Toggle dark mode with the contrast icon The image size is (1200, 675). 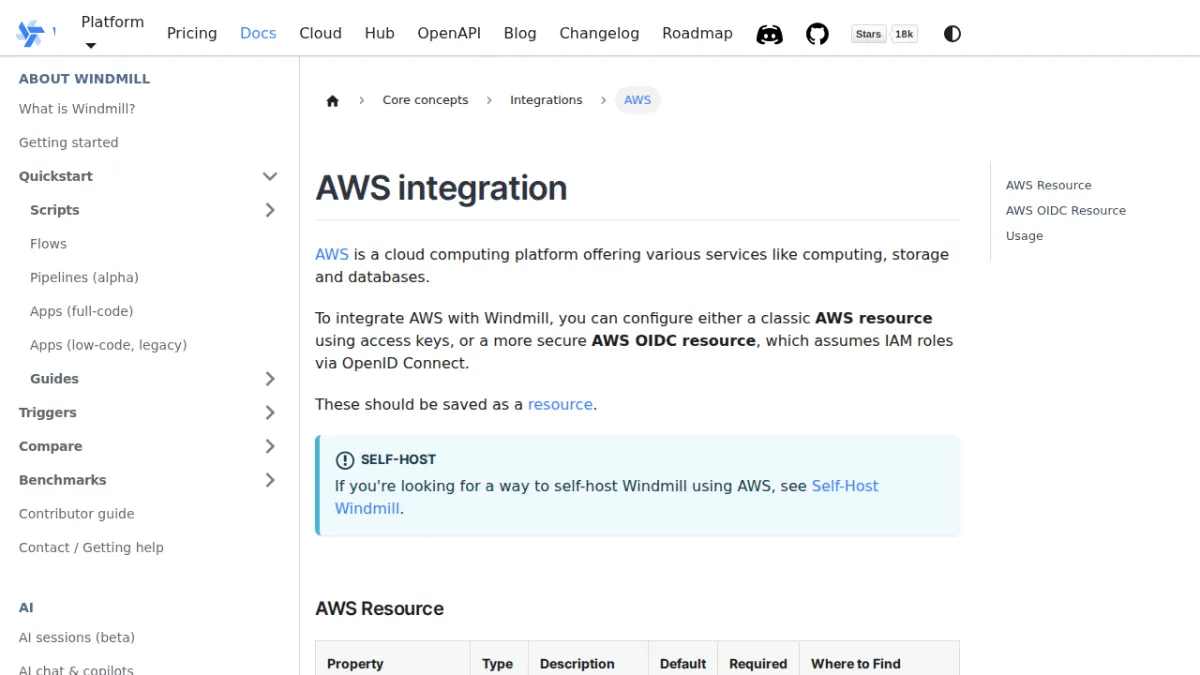[x=952, y=34]
